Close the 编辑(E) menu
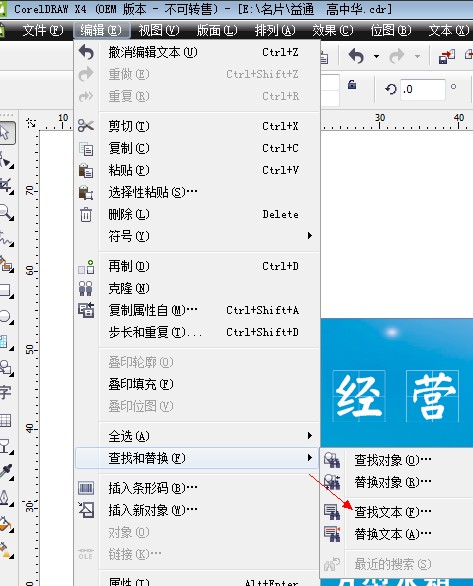This screenshot has width=473, height=586. (101, 30)
